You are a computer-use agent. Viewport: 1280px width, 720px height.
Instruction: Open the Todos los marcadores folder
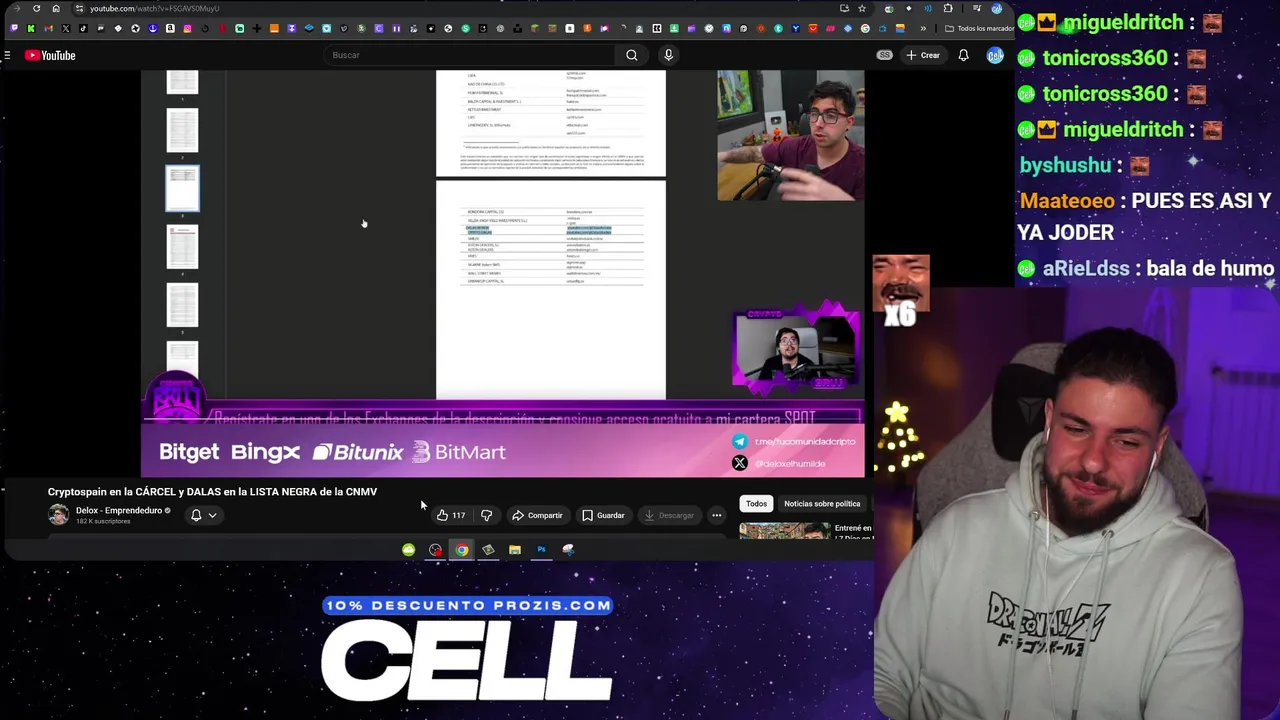point(980,28)
